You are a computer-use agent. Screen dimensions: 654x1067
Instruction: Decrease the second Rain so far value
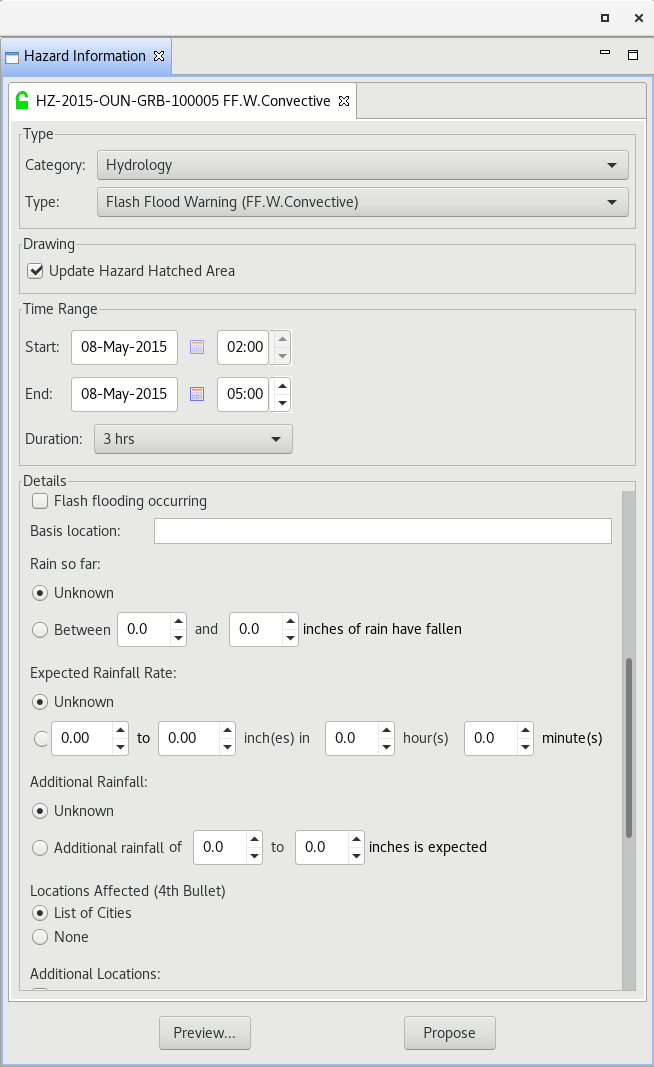(x=291, y=638)
